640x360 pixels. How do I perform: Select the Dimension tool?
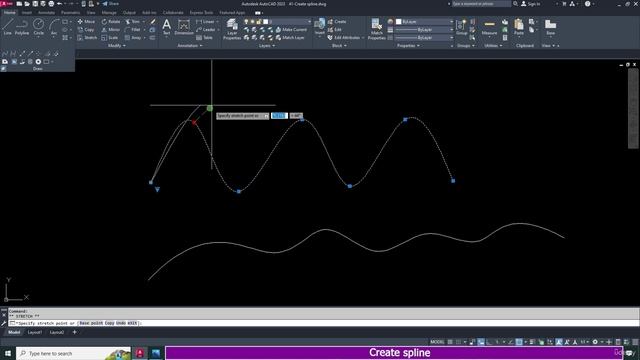[184, 27]
